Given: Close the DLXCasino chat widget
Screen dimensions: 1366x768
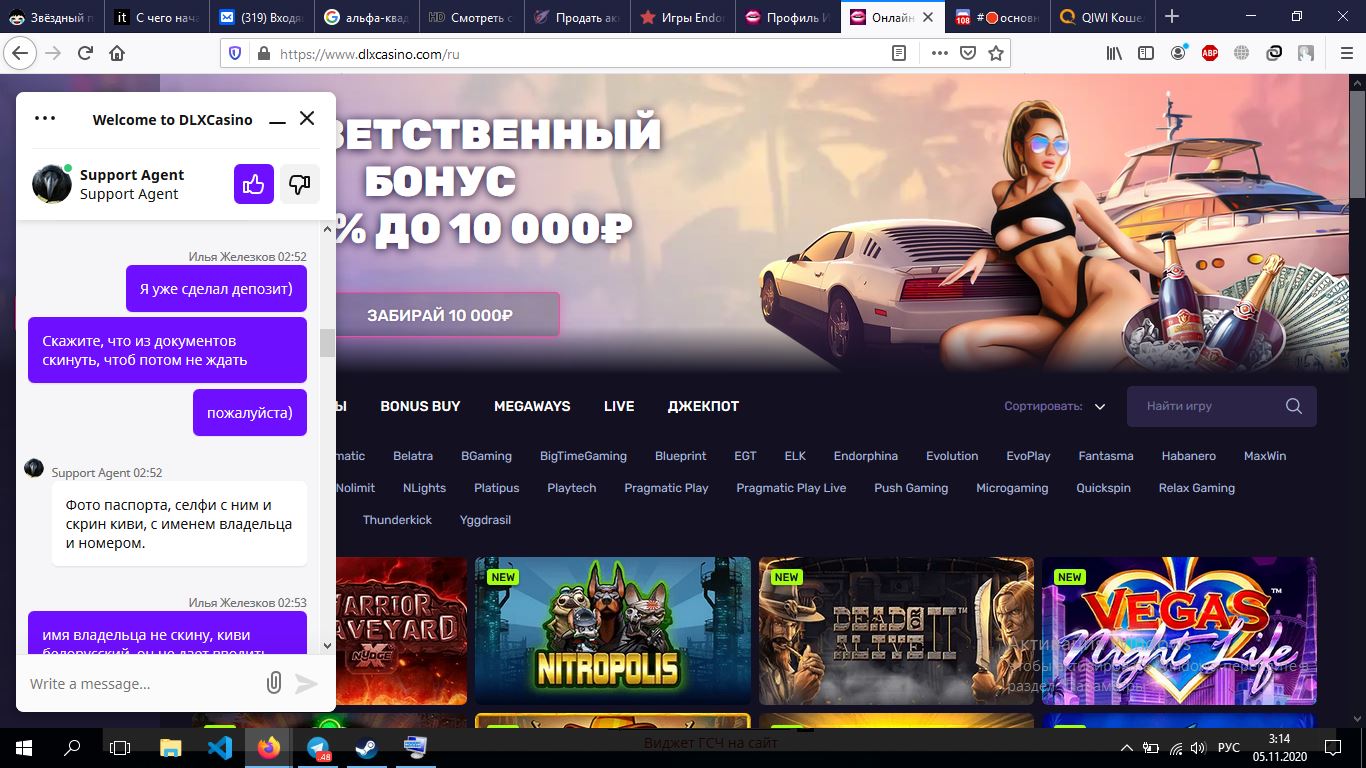Looking at the screenshot, I should click(x=307, y=118).
